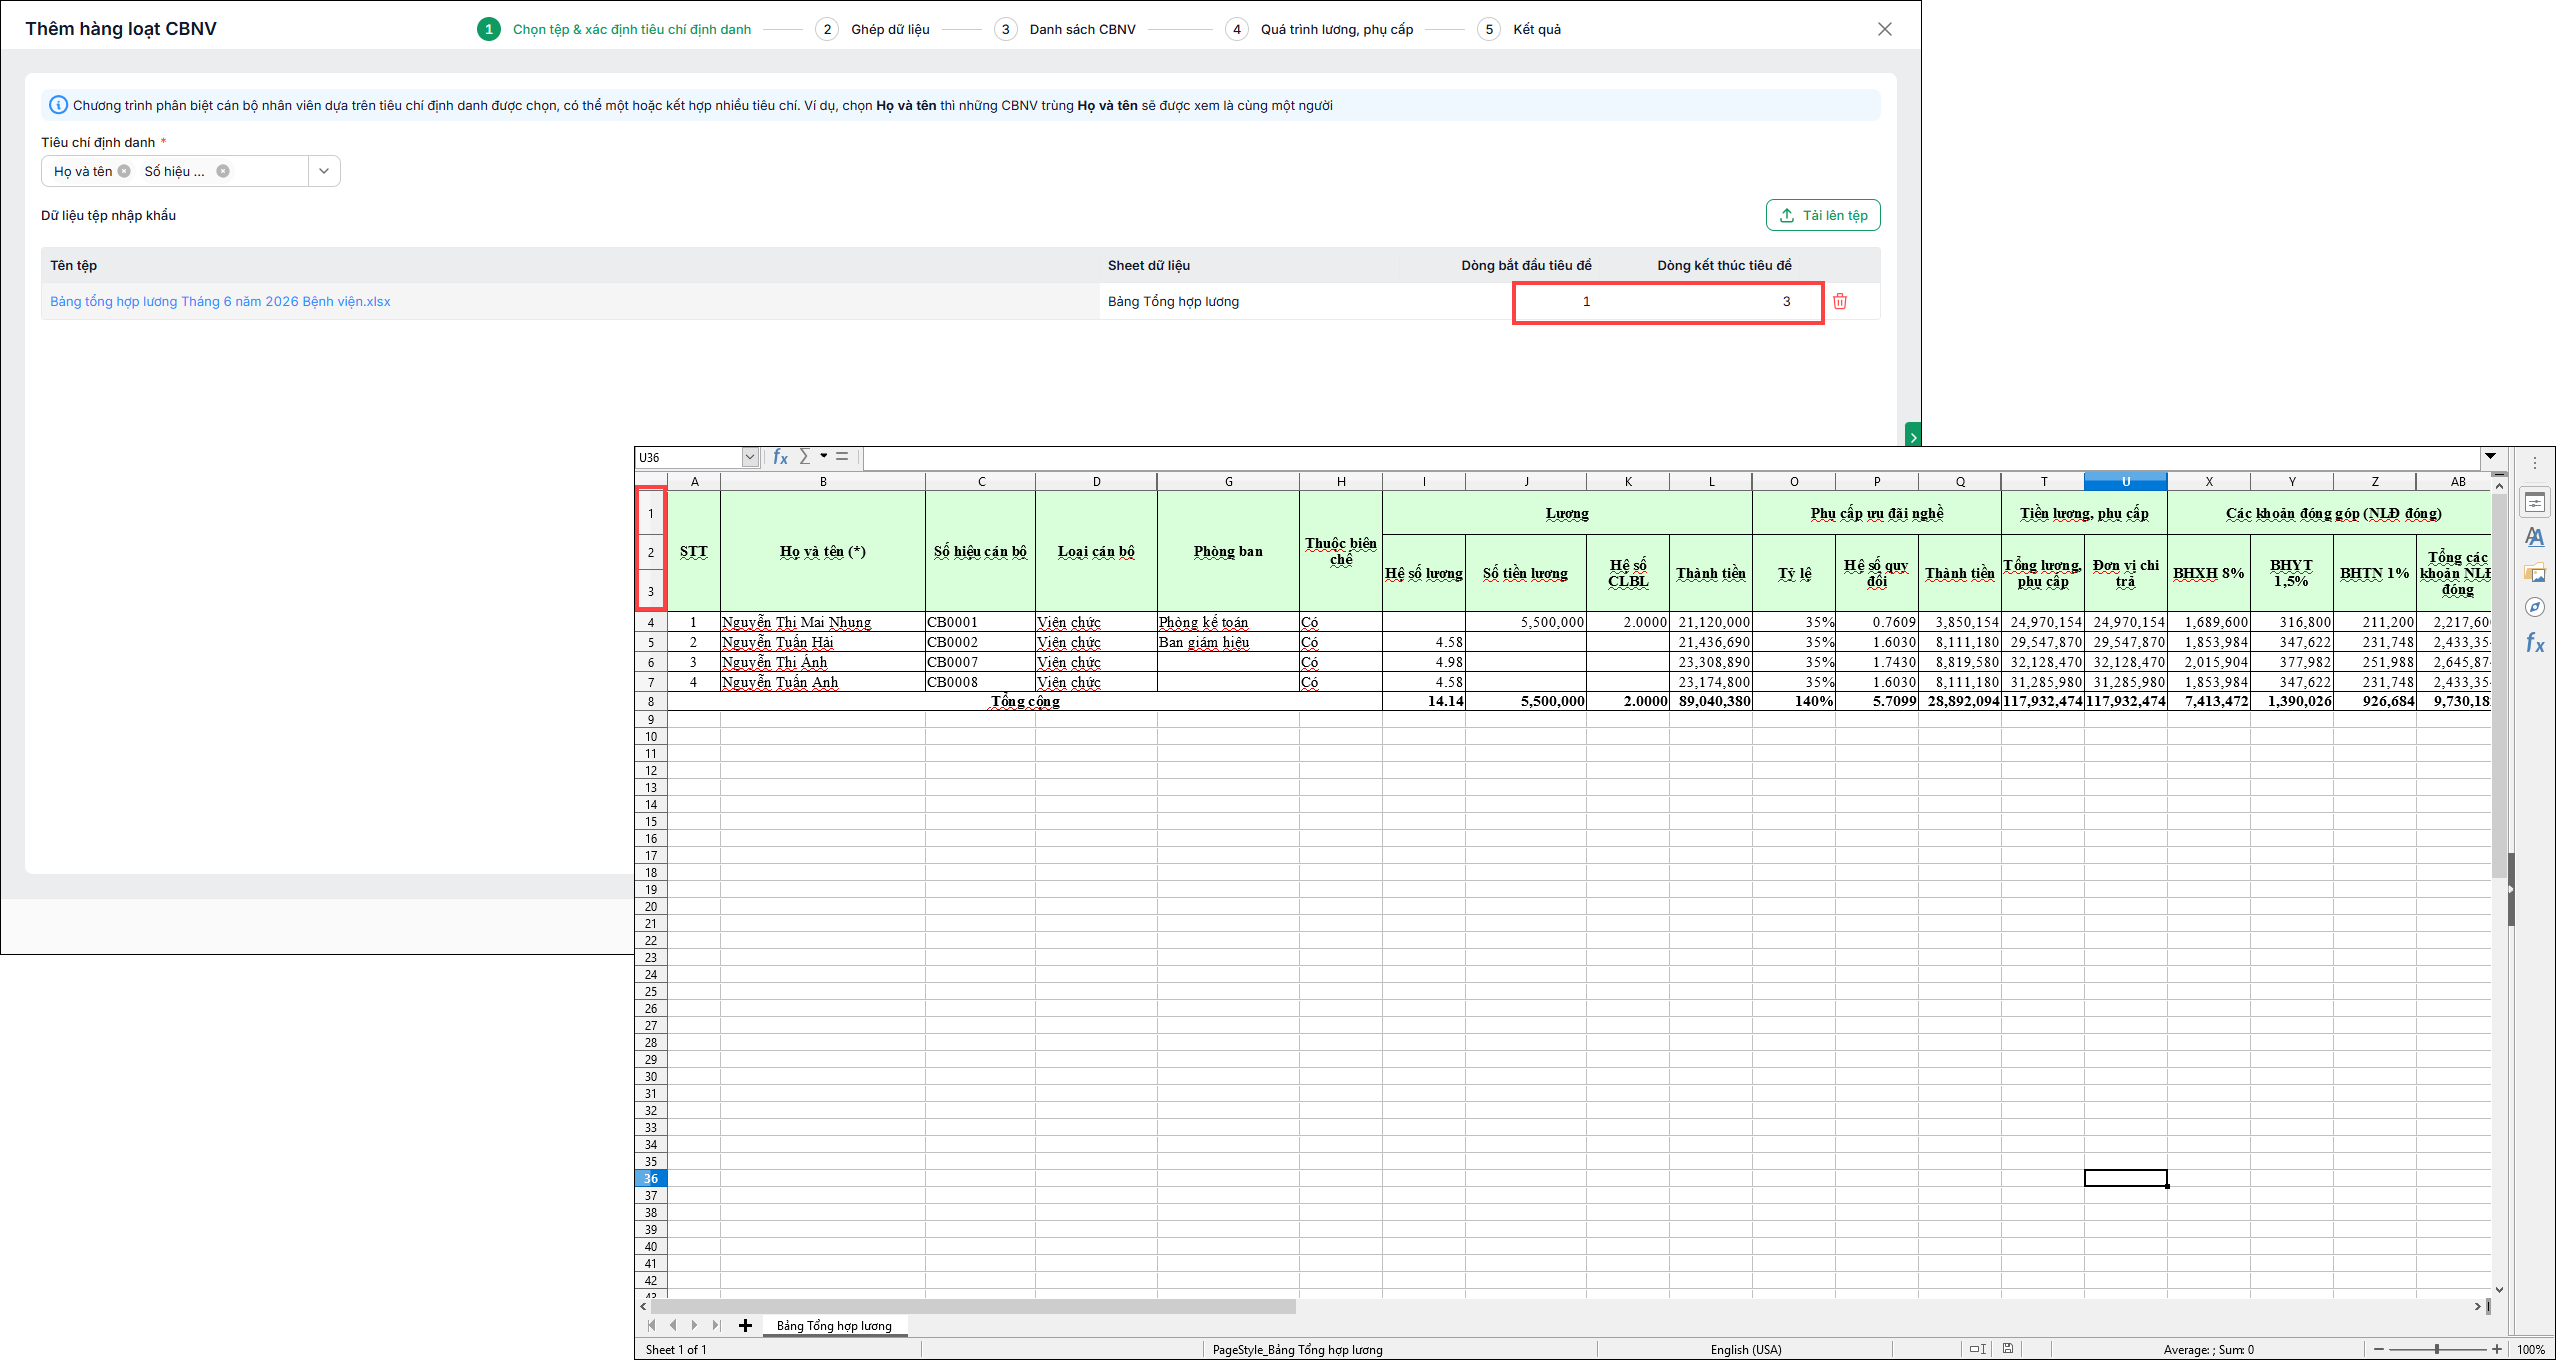Select step 2 'Ghép dữ liệu'
The image size is (2556, 1360).
point(873,29)
